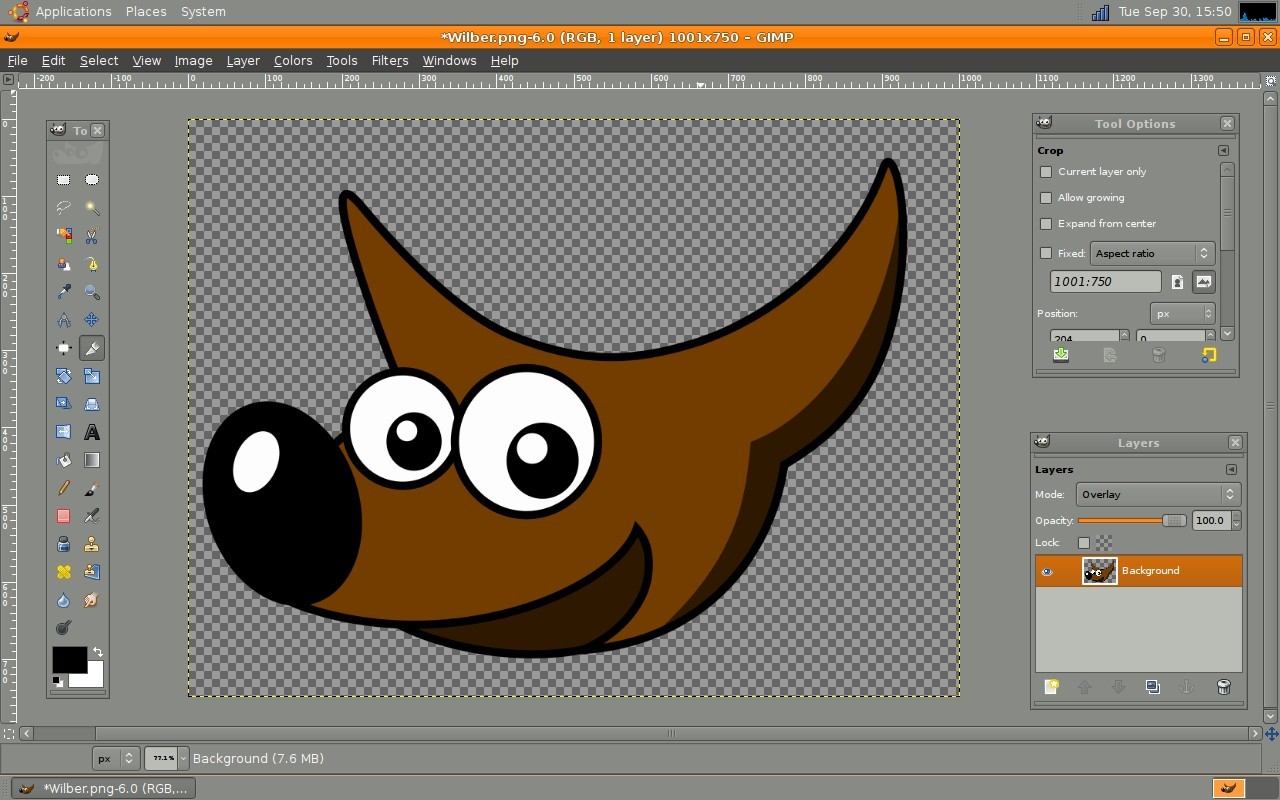Open the px unit dropdown in status bar
This screenshot has height=800, width=1280.
coord(115,758)
